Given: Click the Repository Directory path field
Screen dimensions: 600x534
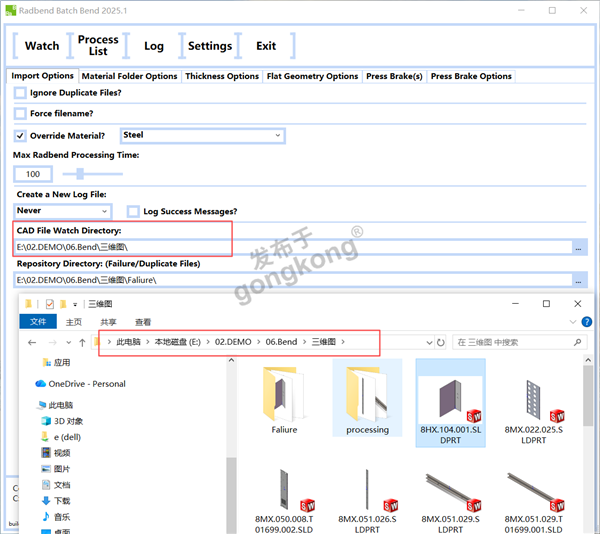Looking at the screenshot, I should (x=293, y=280).
